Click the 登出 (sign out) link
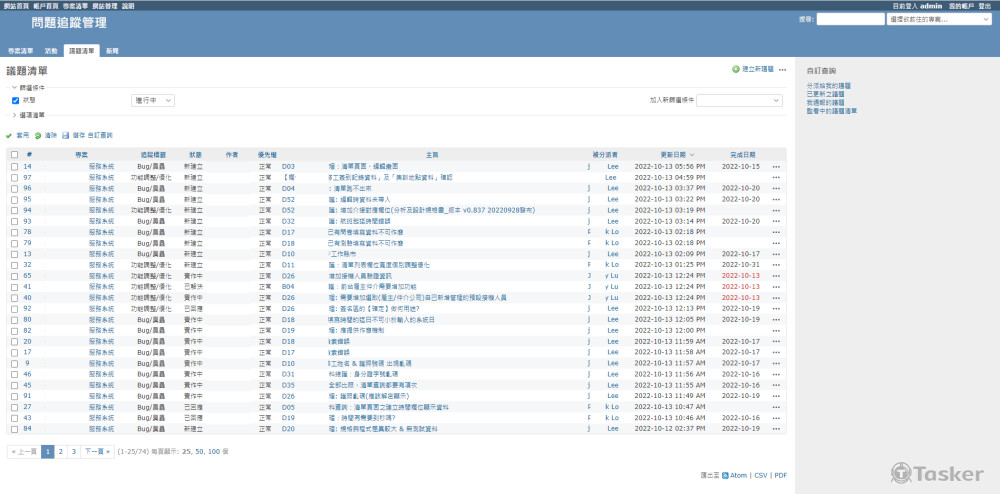1000x494 pixels. [985, 5]
